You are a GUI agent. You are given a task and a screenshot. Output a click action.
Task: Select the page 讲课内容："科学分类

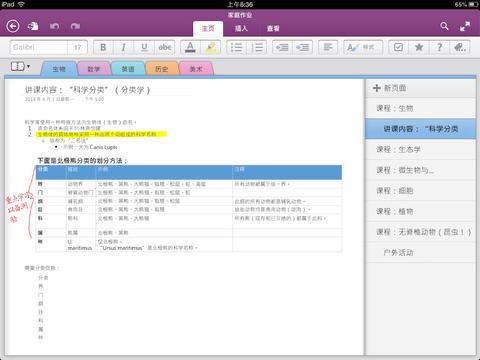[x=421, y=129]
